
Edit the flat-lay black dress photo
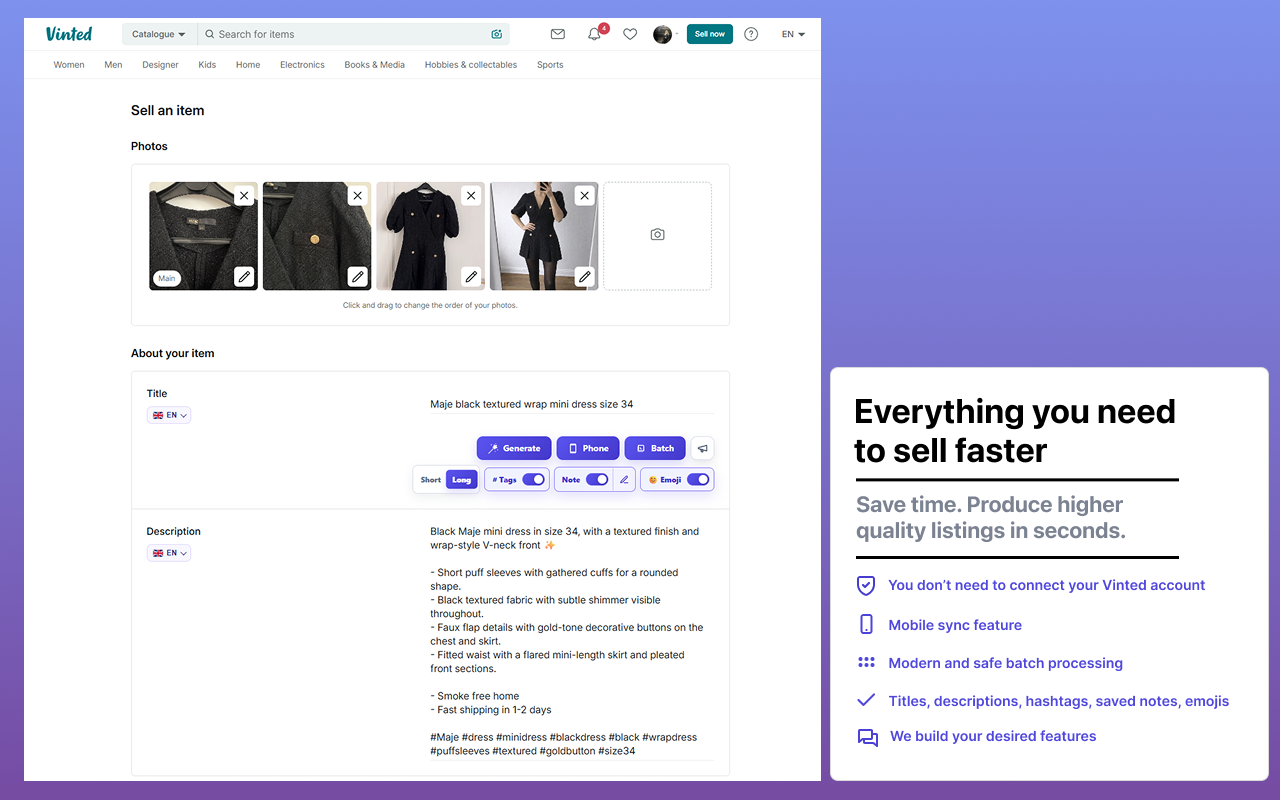click(x=471, y=276)
